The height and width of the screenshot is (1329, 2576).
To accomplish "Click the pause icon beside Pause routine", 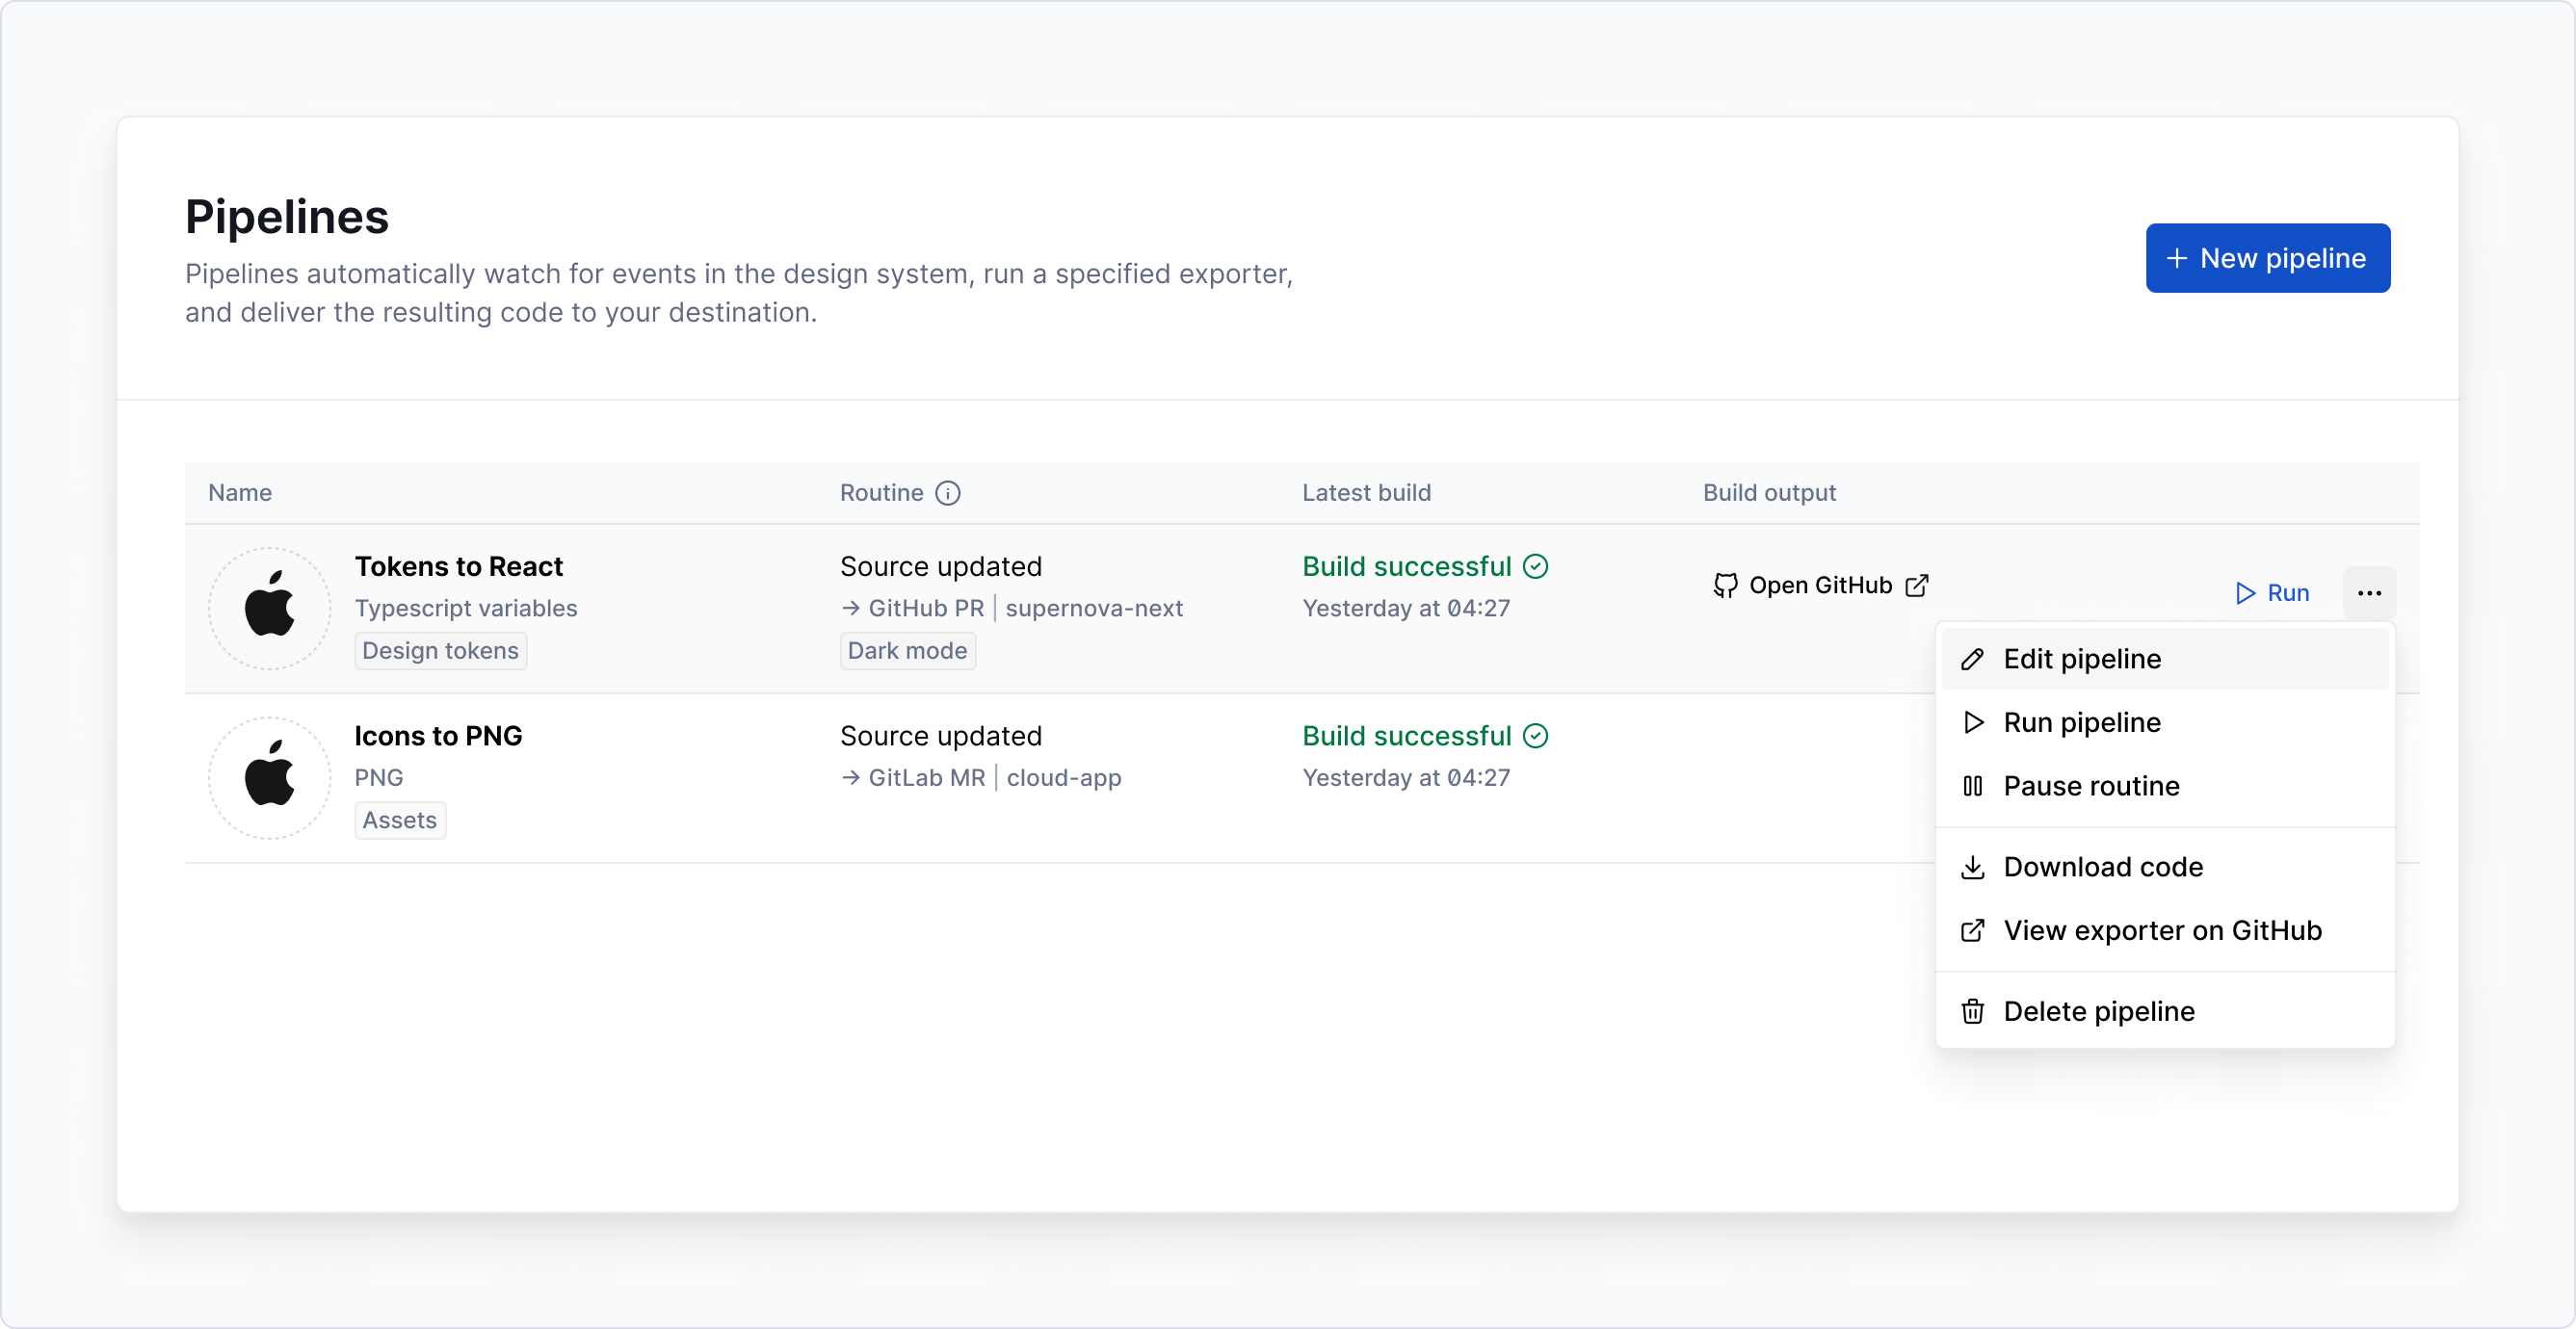I will 1973,786.
